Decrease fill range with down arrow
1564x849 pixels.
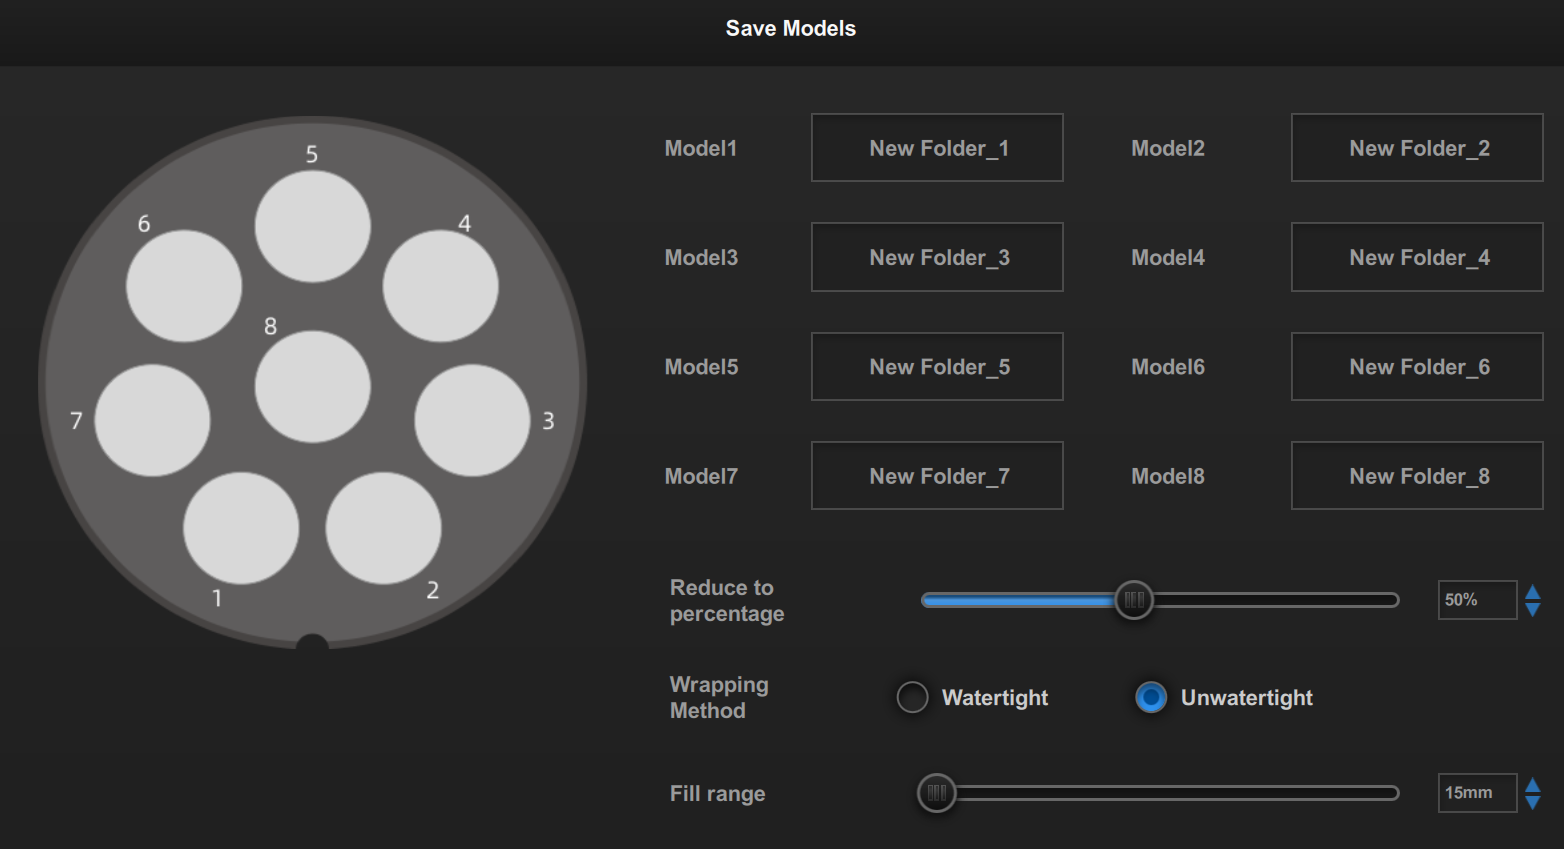1532,802
